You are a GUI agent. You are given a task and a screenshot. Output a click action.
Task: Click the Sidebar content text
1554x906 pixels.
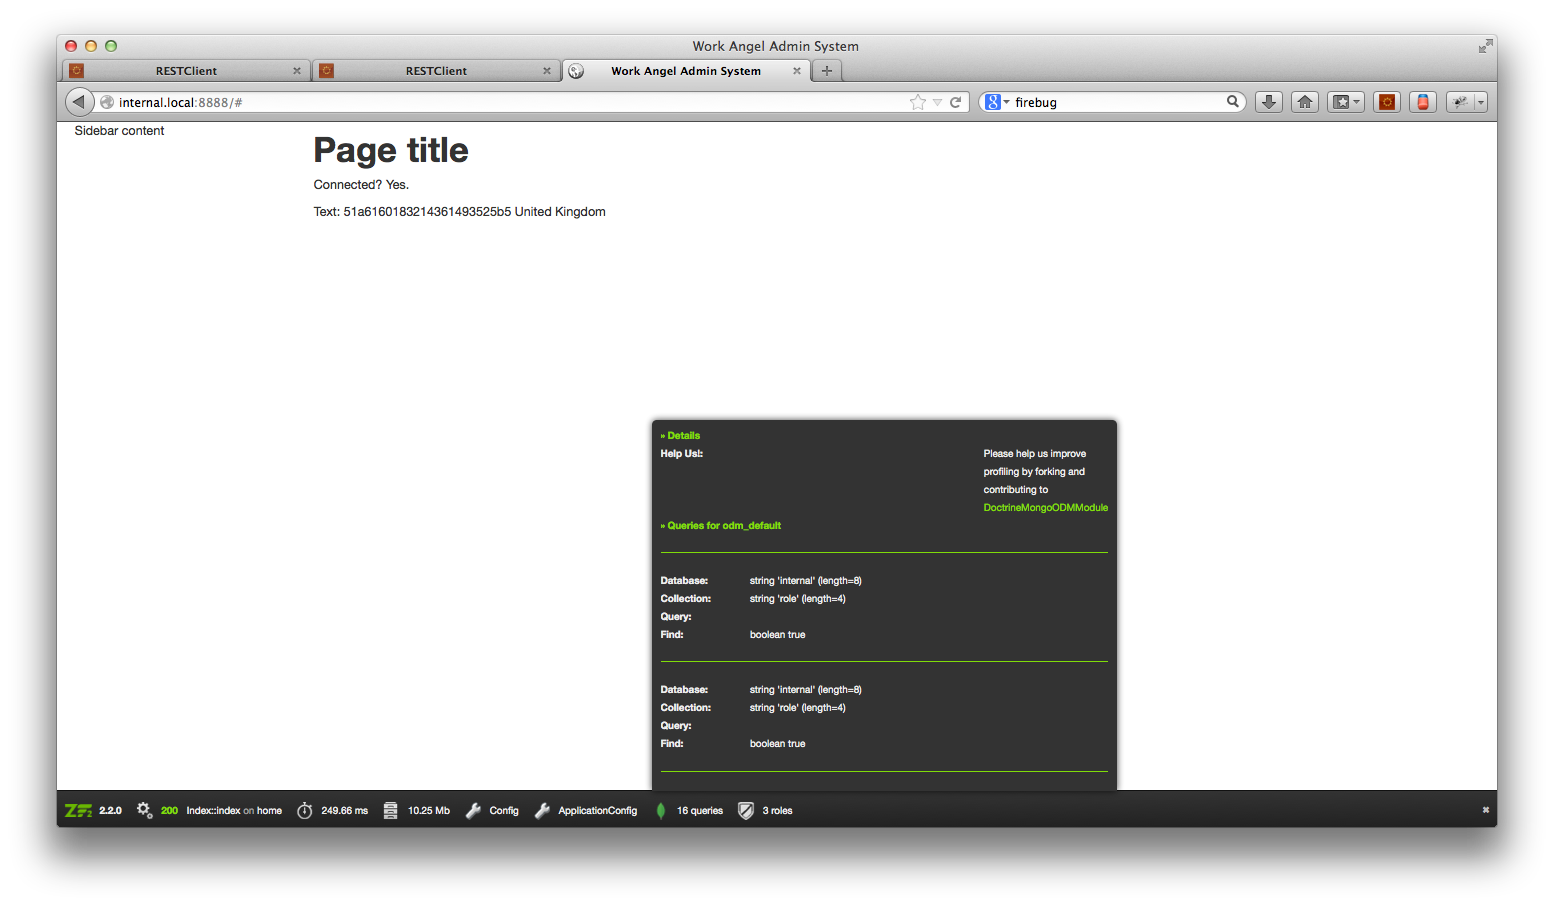(119, 131)
